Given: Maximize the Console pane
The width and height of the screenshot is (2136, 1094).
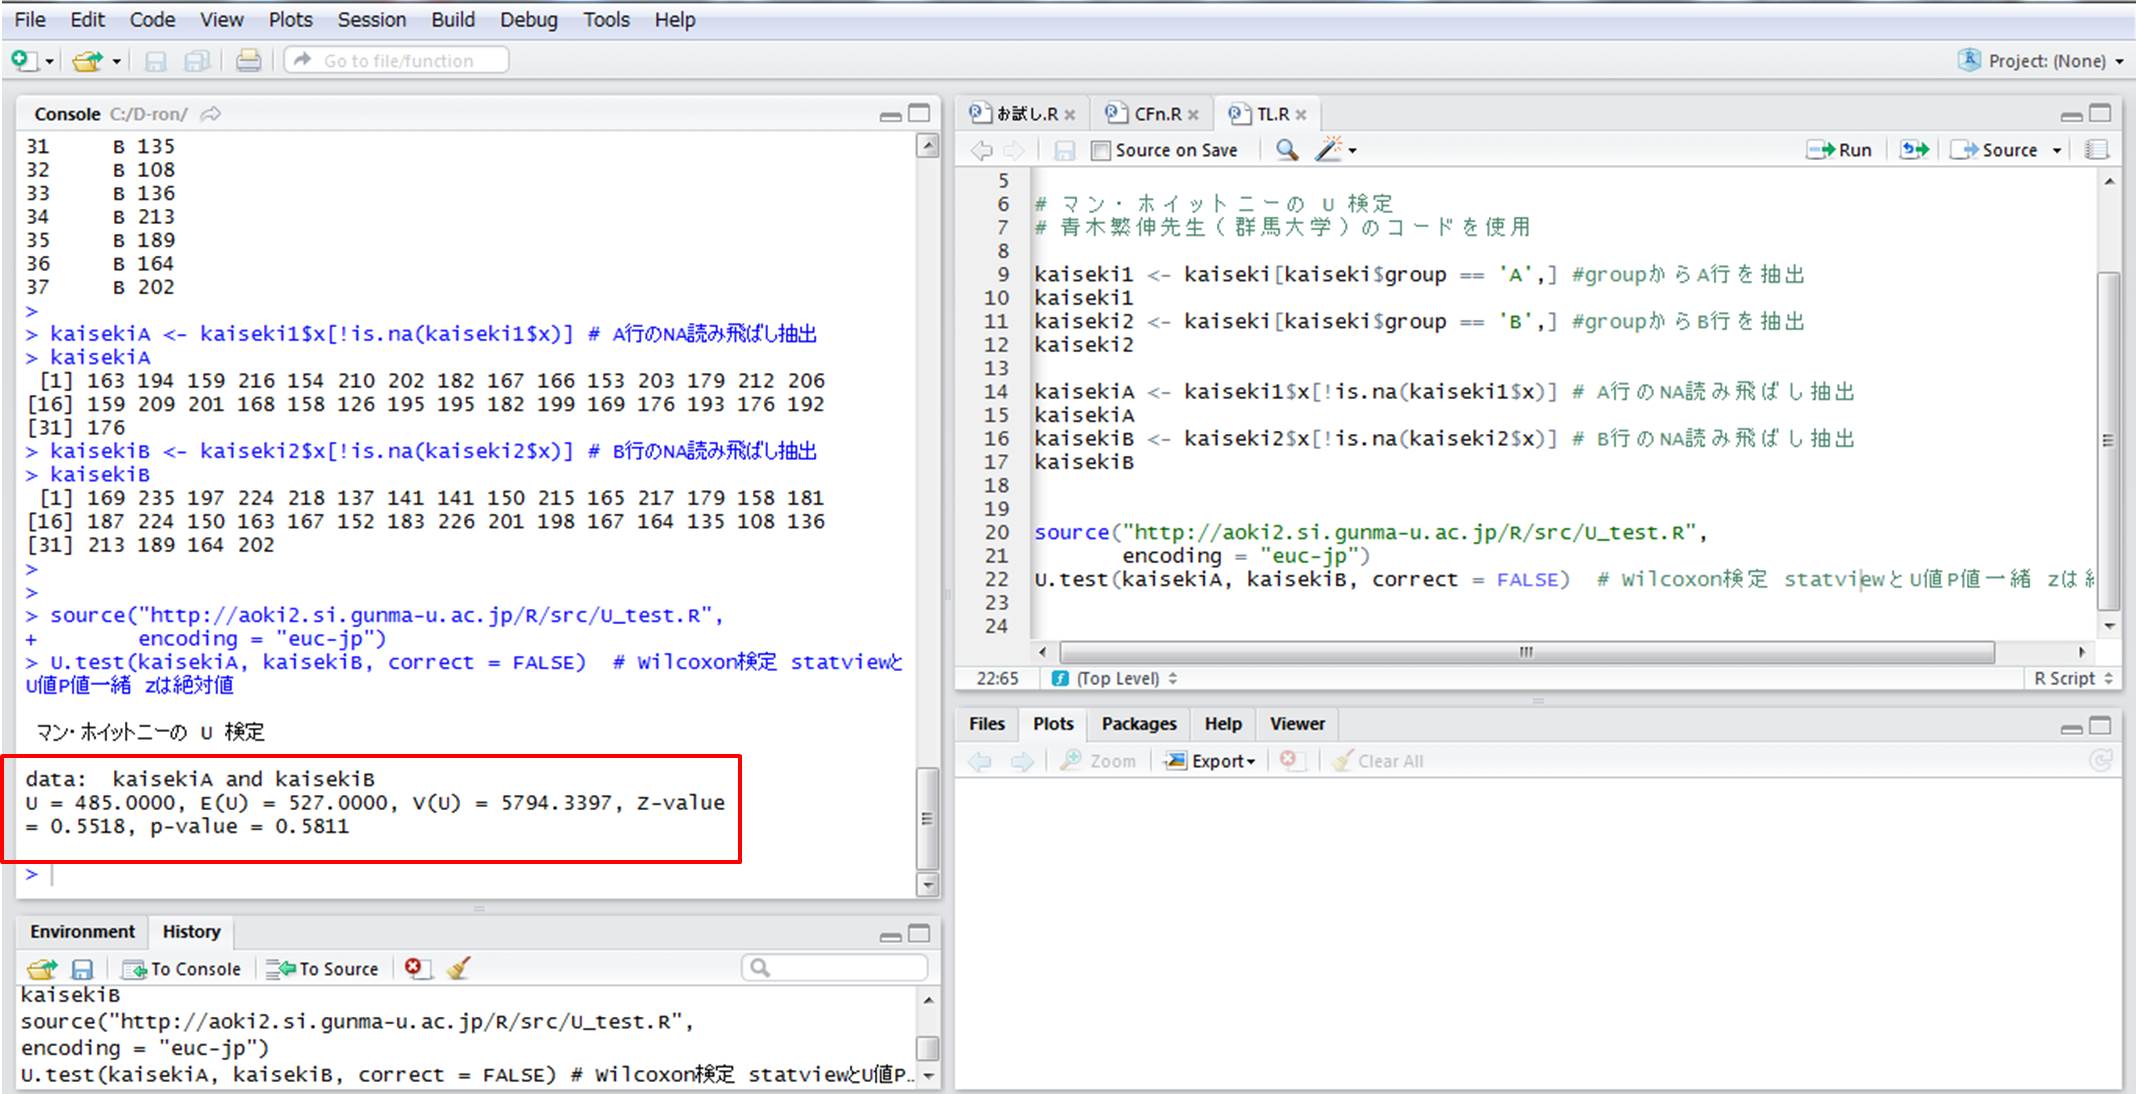Looking at the screenshot, I should click(919, 113).
